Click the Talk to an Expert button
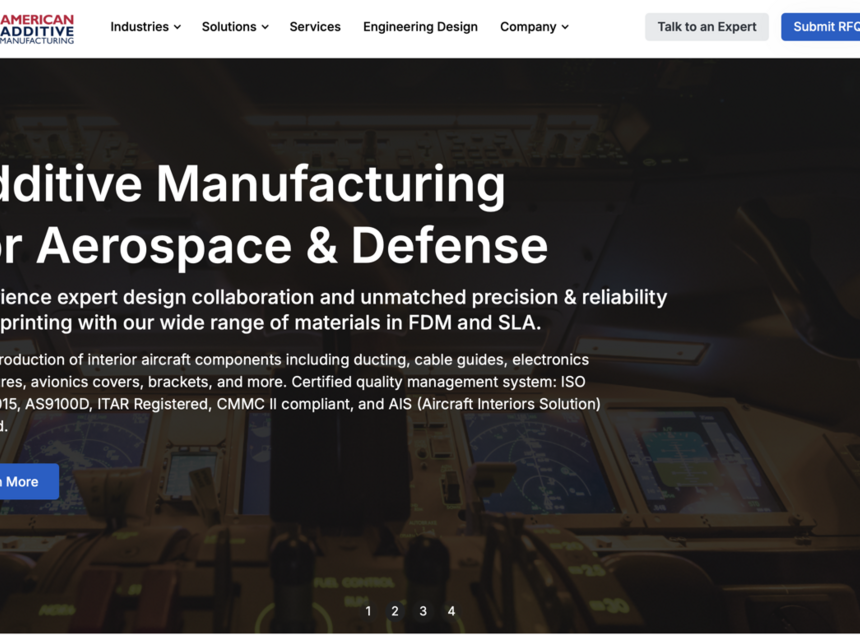 click(706, 27)
